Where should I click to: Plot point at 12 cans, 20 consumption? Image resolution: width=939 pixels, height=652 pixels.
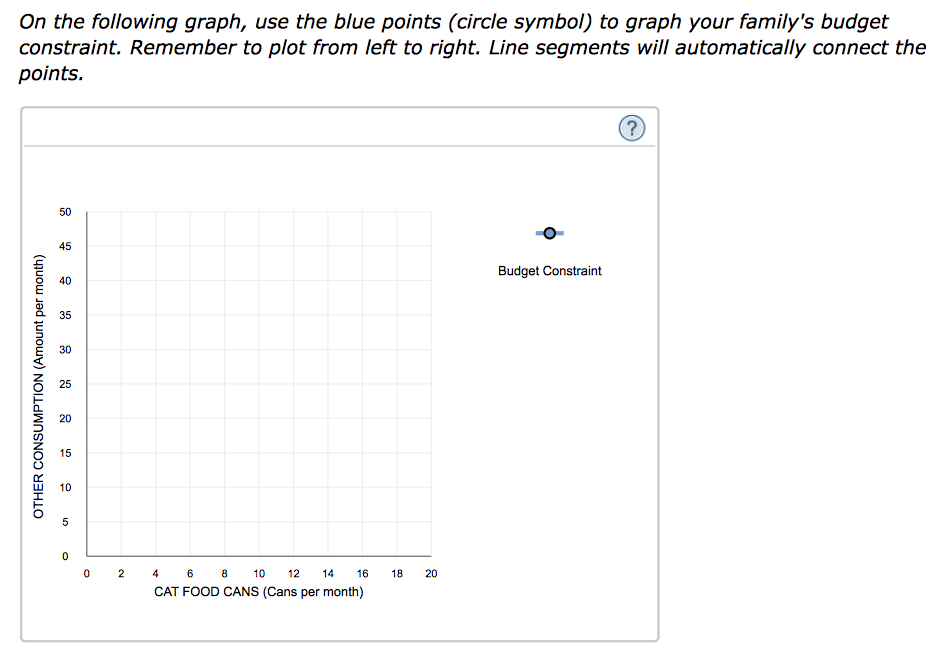[x=293, y=419]
